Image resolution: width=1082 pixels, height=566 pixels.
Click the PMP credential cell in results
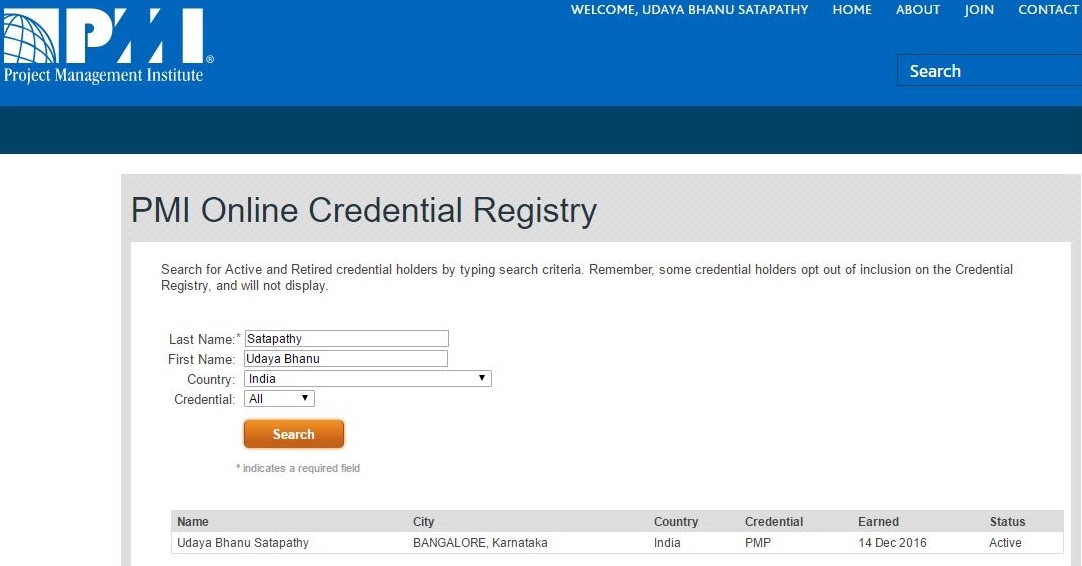click(758, 543)
